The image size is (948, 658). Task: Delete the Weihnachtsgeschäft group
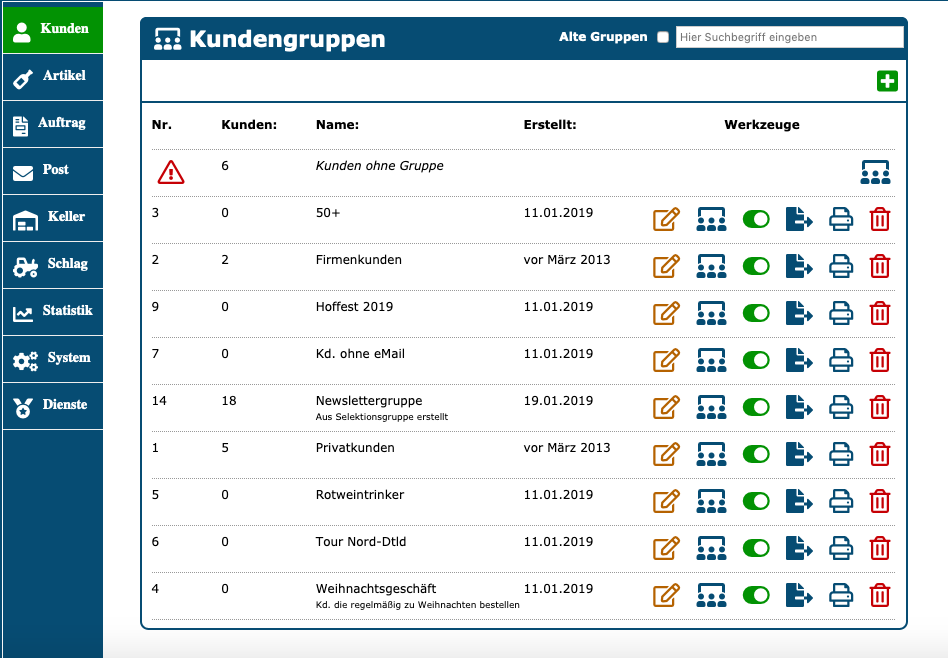879,595
